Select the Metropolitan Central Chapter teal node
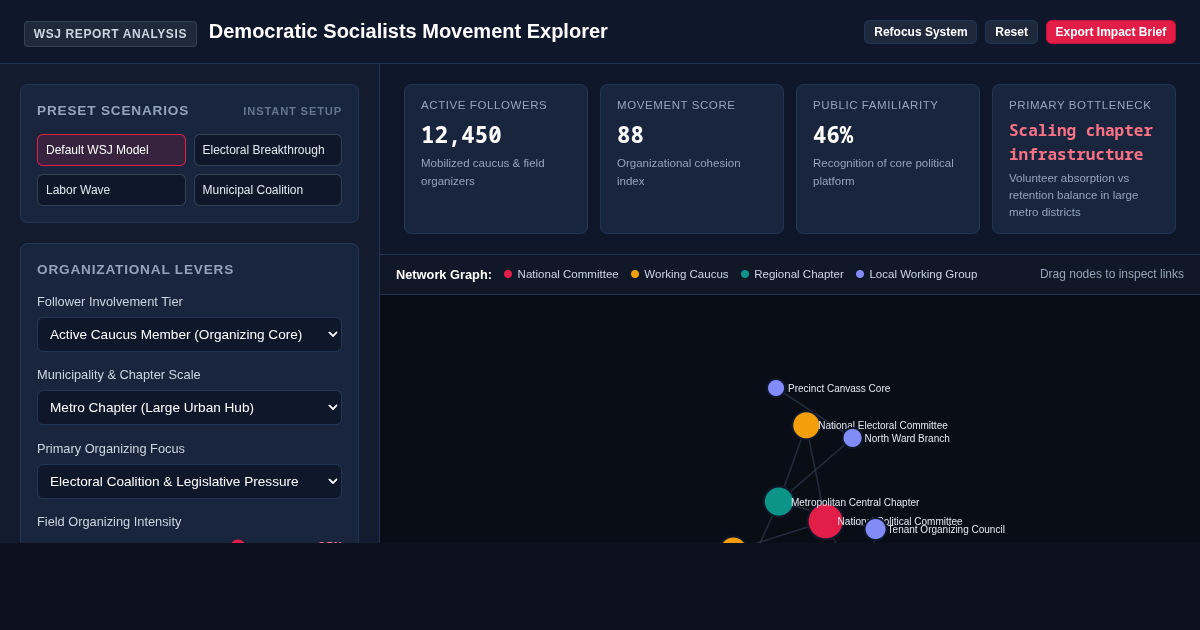The height and width of the screenshot is (630, 1200). coord(779,502)
